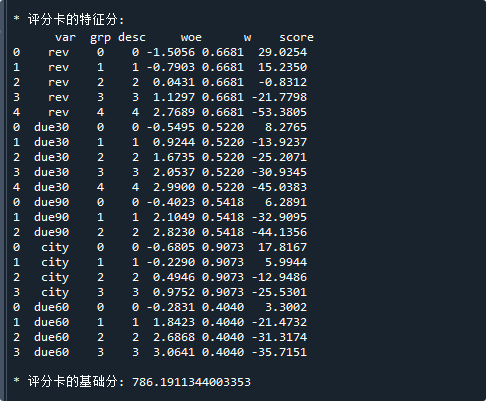Click the rev score value -0.8312
The image size is (486, 401).
pos(282,82)
